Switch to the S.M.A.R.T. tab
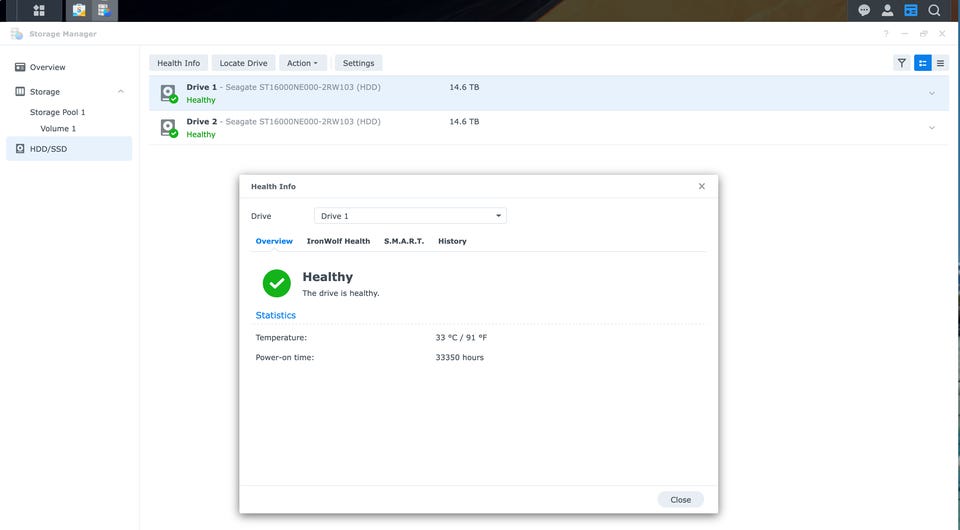This screenshot has height=530, width=960. [404, 241]
